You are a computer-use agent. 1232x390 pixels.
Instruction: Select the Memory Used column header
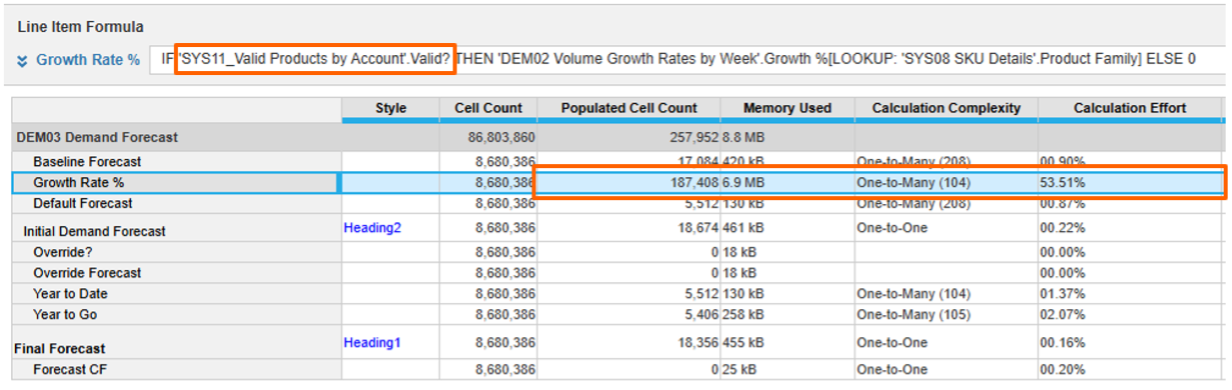787,108
